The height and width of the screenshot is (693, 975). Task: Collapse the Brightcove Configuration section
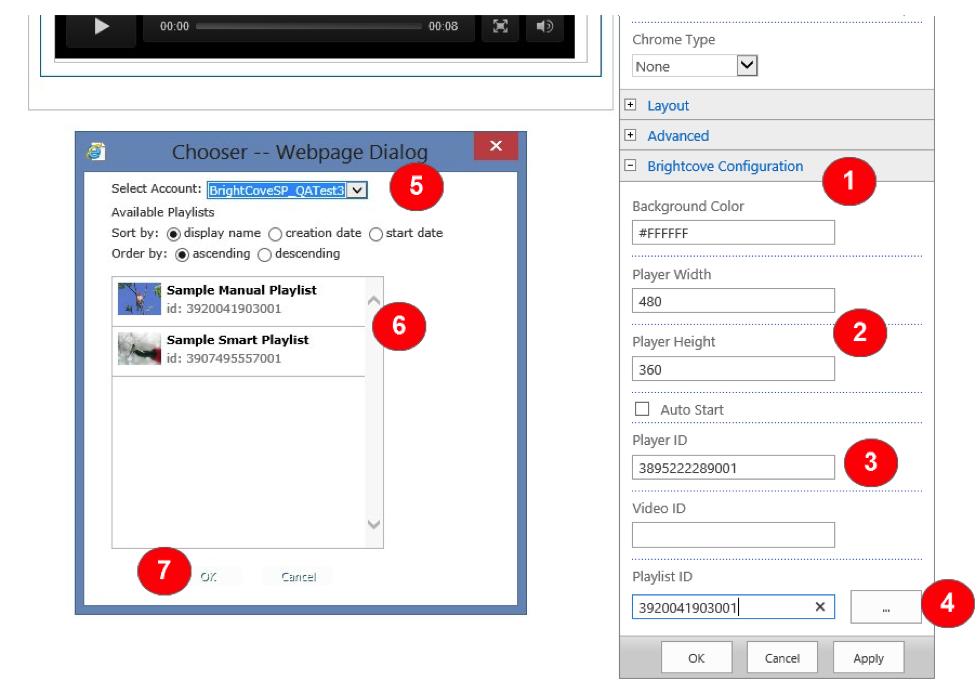(630, 166)
